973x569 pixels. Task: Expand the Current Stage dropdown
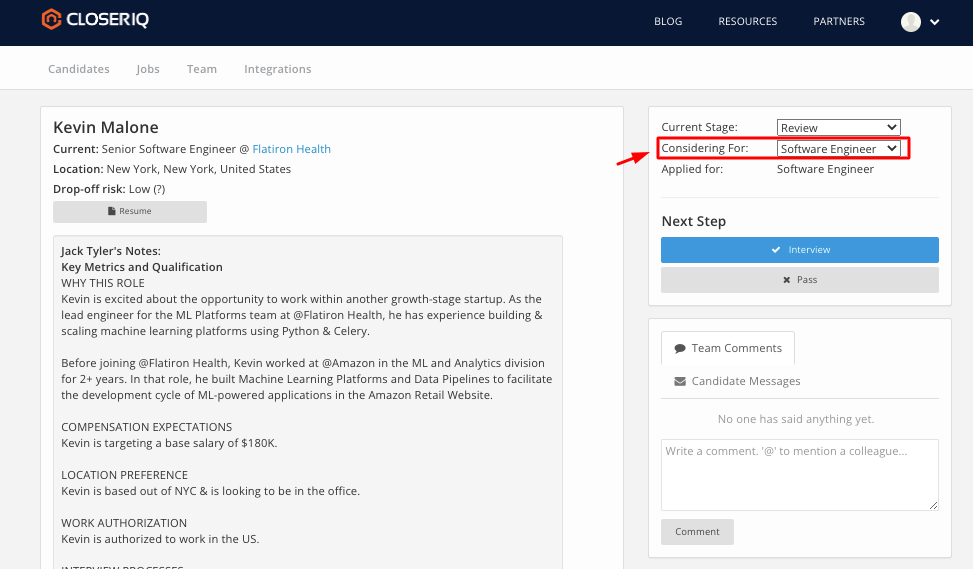838,127
